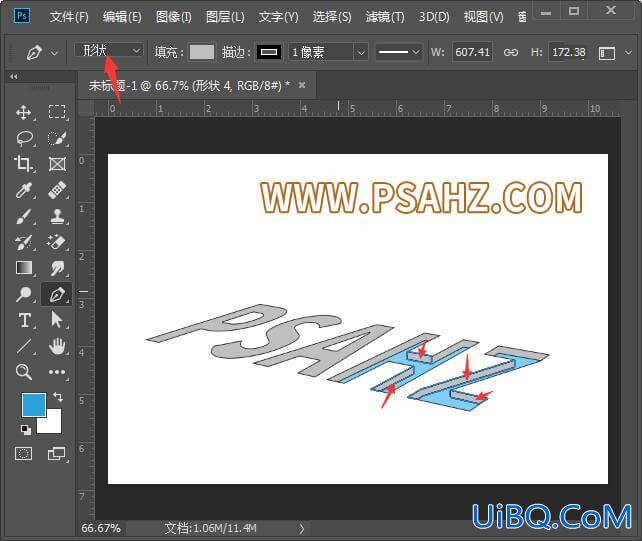Open the 图像(I) menu

[174, 17]
